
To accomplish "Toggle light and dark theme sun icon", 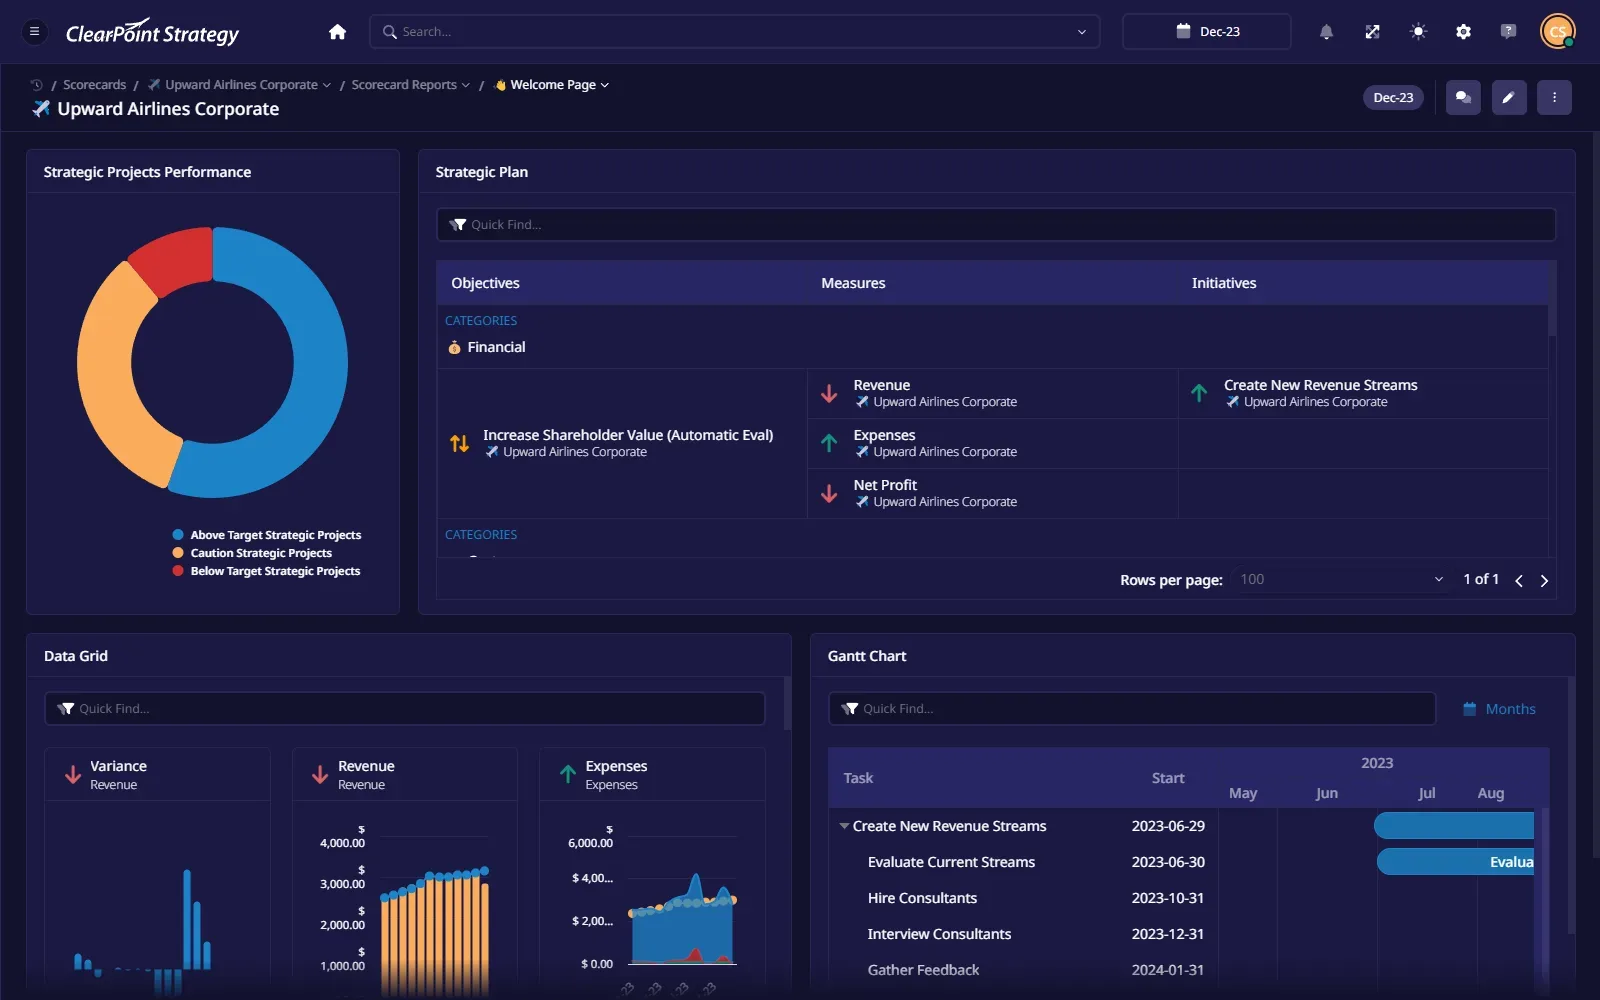I will tap(1418, 32).
